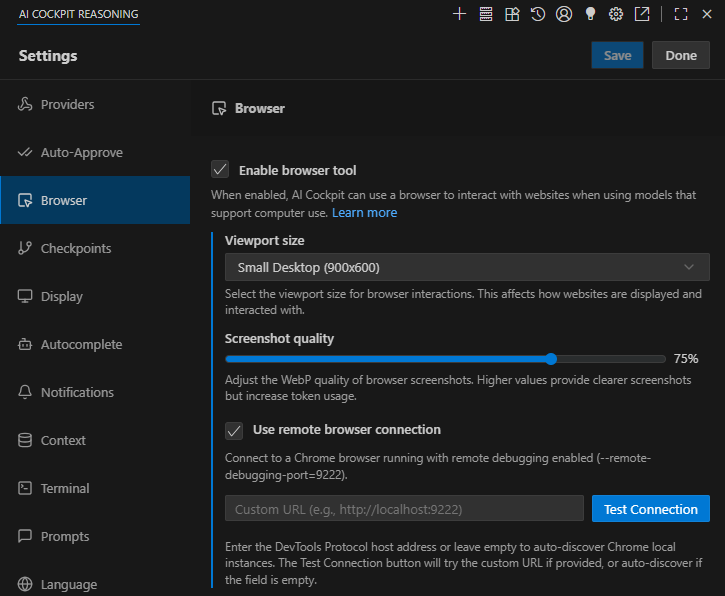Image resolution: width=725 pixels, height=596 pixels.
Task: Open the history clock icon
Action: [x=538, y=14]
